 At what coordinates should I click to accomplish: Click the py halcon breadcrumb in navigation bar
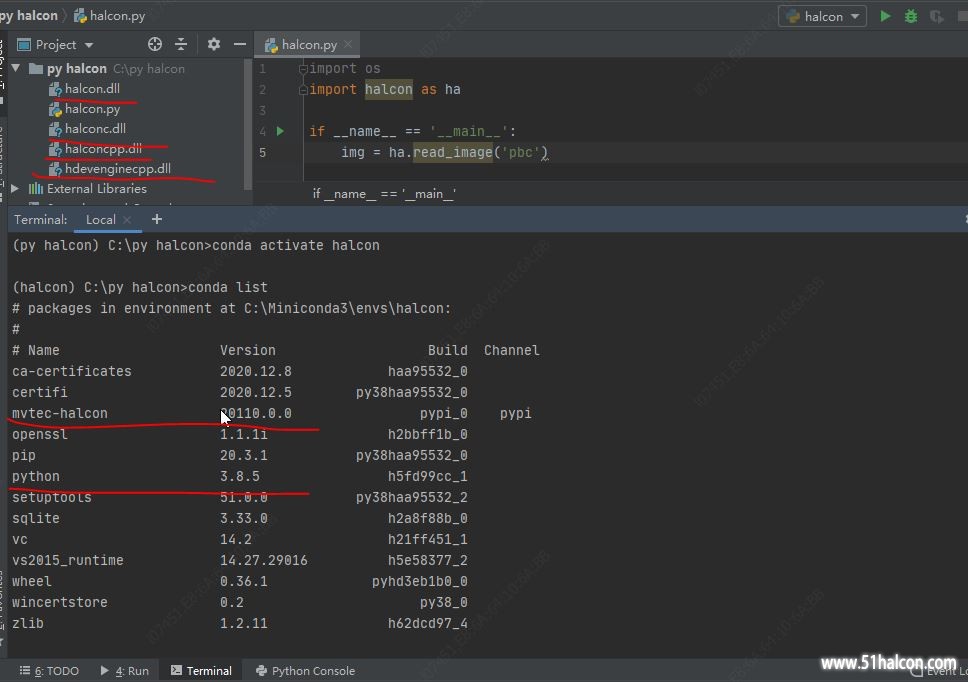click(x=29, y=15)
